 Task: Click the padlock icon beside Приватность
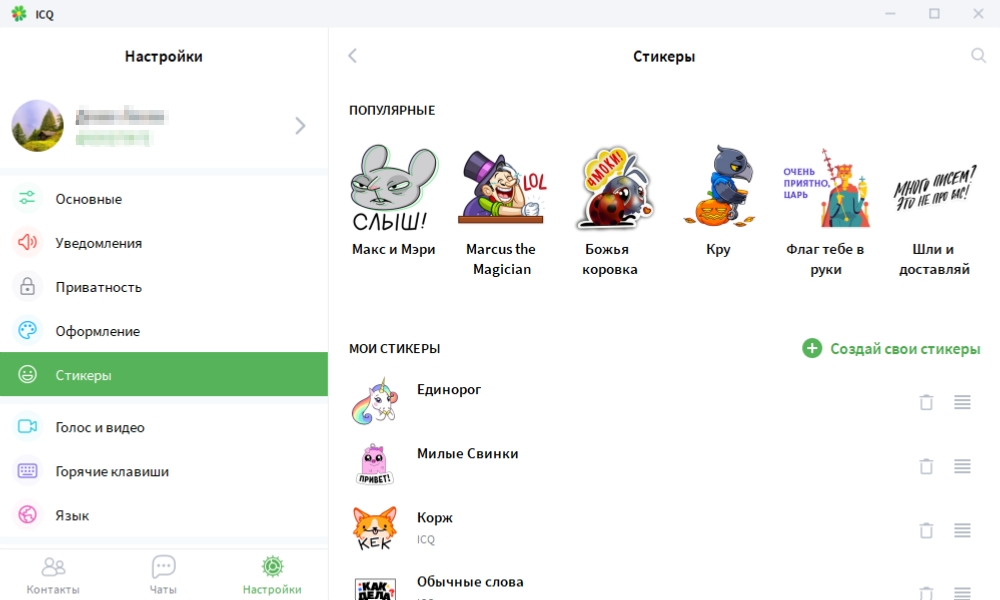tap(27, 286)
